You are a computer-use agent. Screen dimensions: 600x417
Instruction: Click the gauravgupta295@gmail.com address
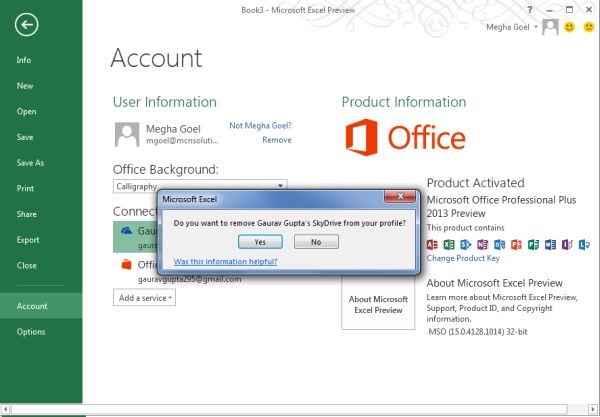pos(189,279)
